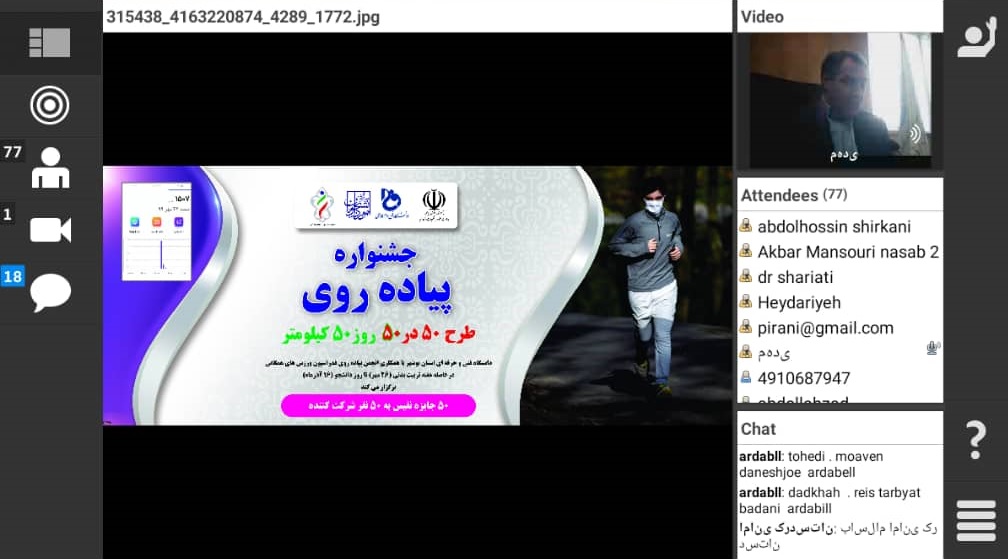Open attendees panel showing 77 count
Image resolution: width=1008 pixels, height=559 pixels.
pyautogui.click(x=49, y=168)
